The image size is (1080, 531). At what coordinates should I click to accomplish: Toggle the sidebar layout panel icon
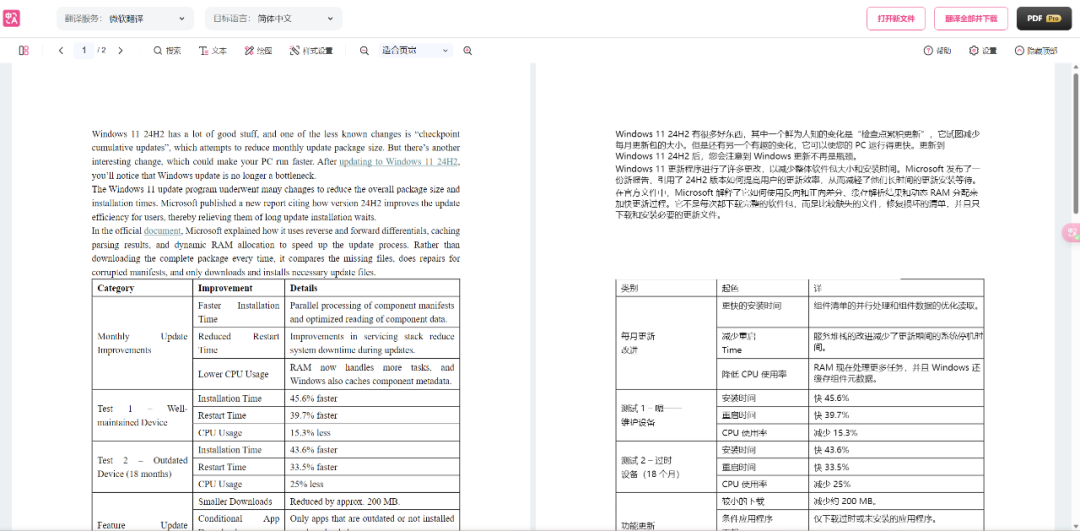pyautogui.click(x=23, y=50)
